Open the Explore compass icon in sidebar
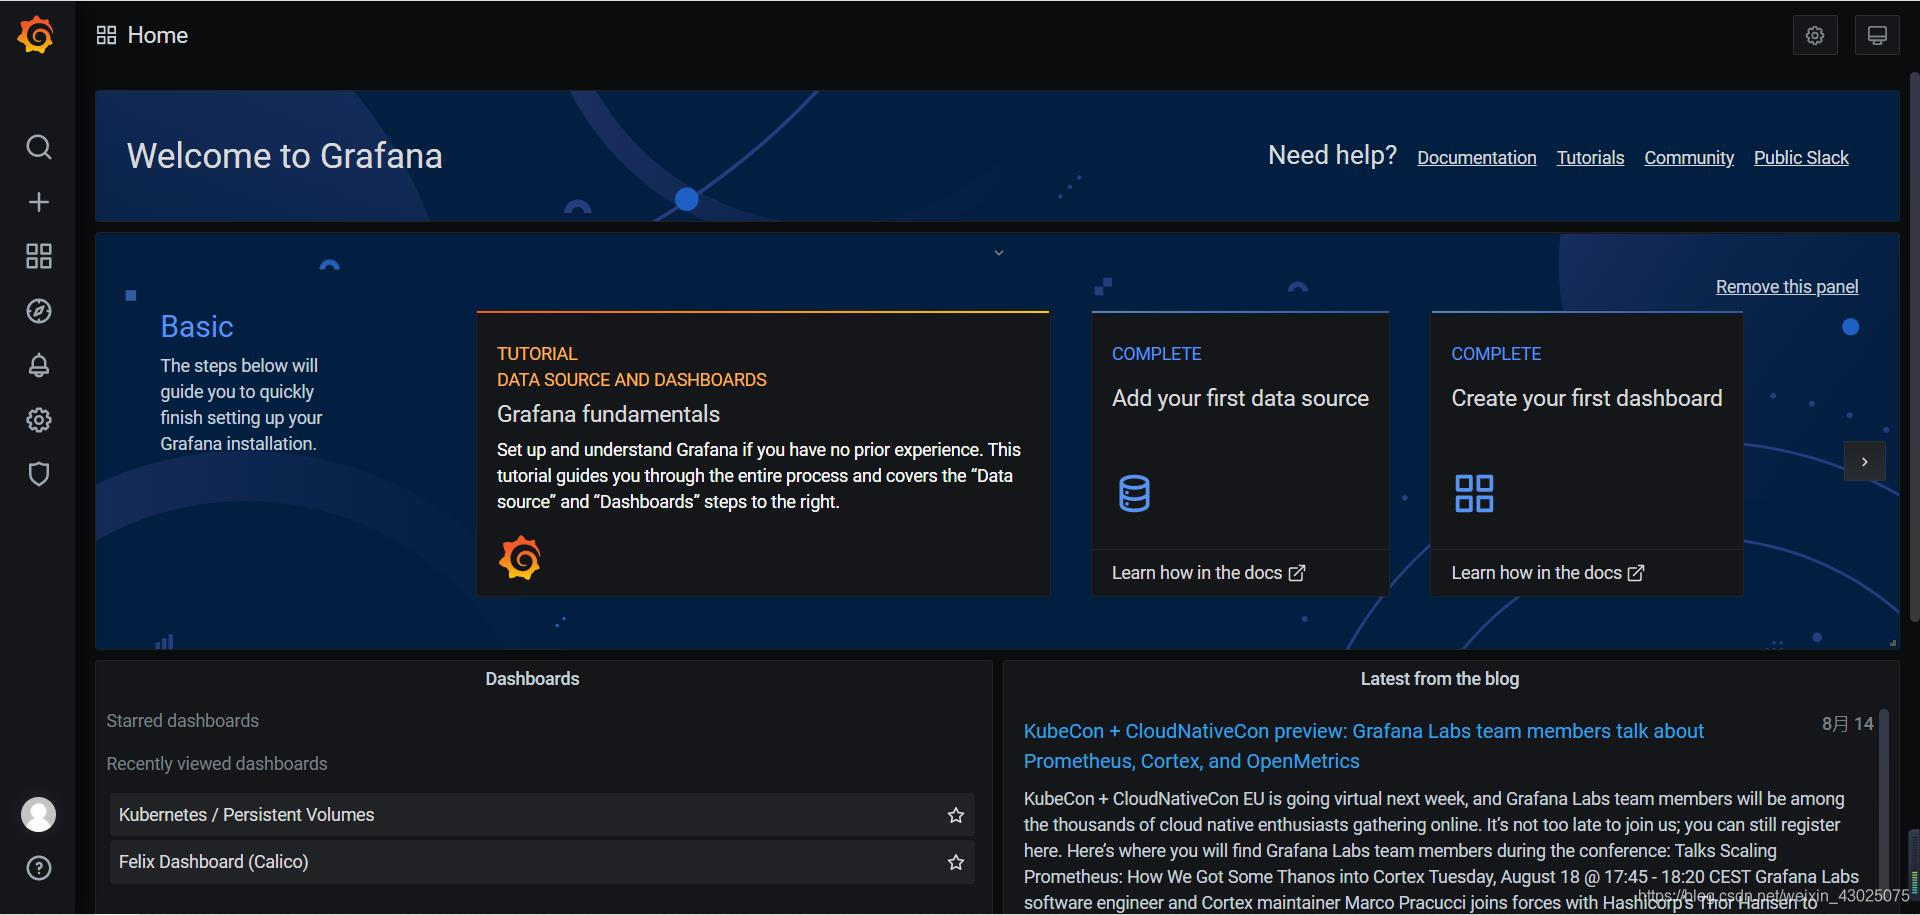The height and width of the screenshot is (915, 1920). click(x=38, y=311)
